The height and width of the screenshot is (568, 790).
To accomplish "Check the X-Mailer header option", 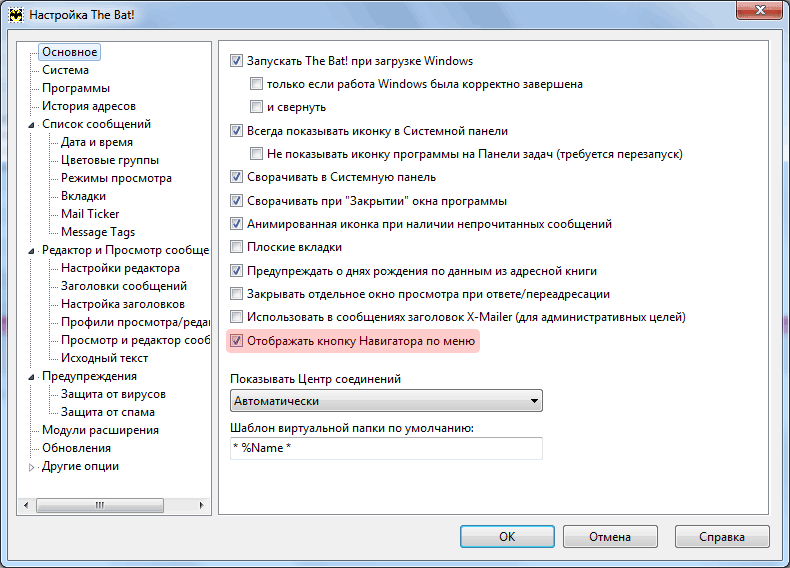I will (x=236, y=317).
